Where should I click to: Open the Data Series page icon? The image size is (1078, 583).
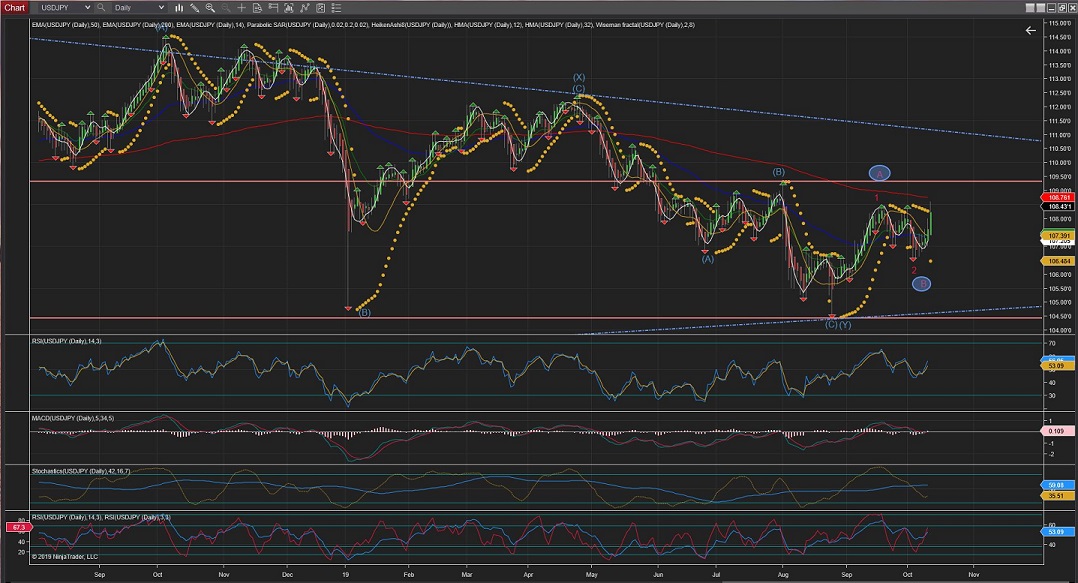click(x=257, y=8)
